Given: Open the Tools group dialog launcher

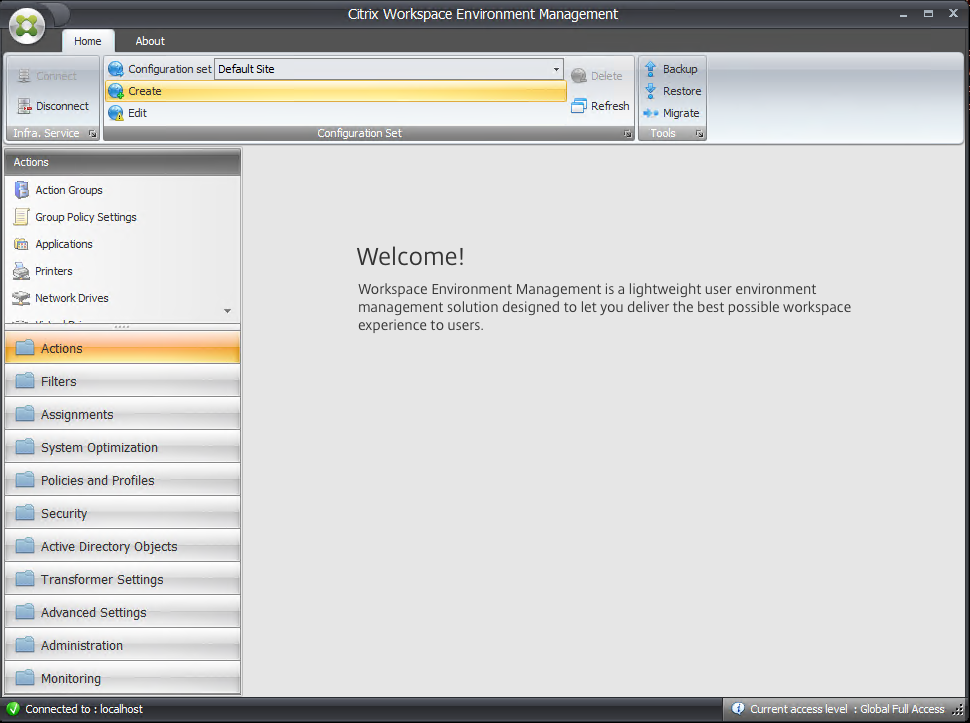Looking at the screenshot, I should pos(699,133).
